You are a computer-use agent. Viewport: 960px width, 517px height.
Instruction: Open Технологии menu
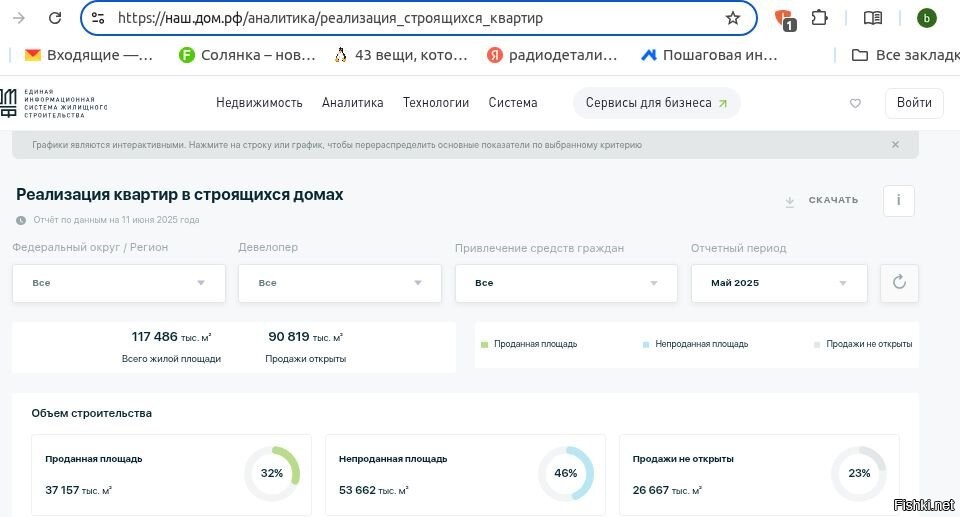[x=436, y=103]
